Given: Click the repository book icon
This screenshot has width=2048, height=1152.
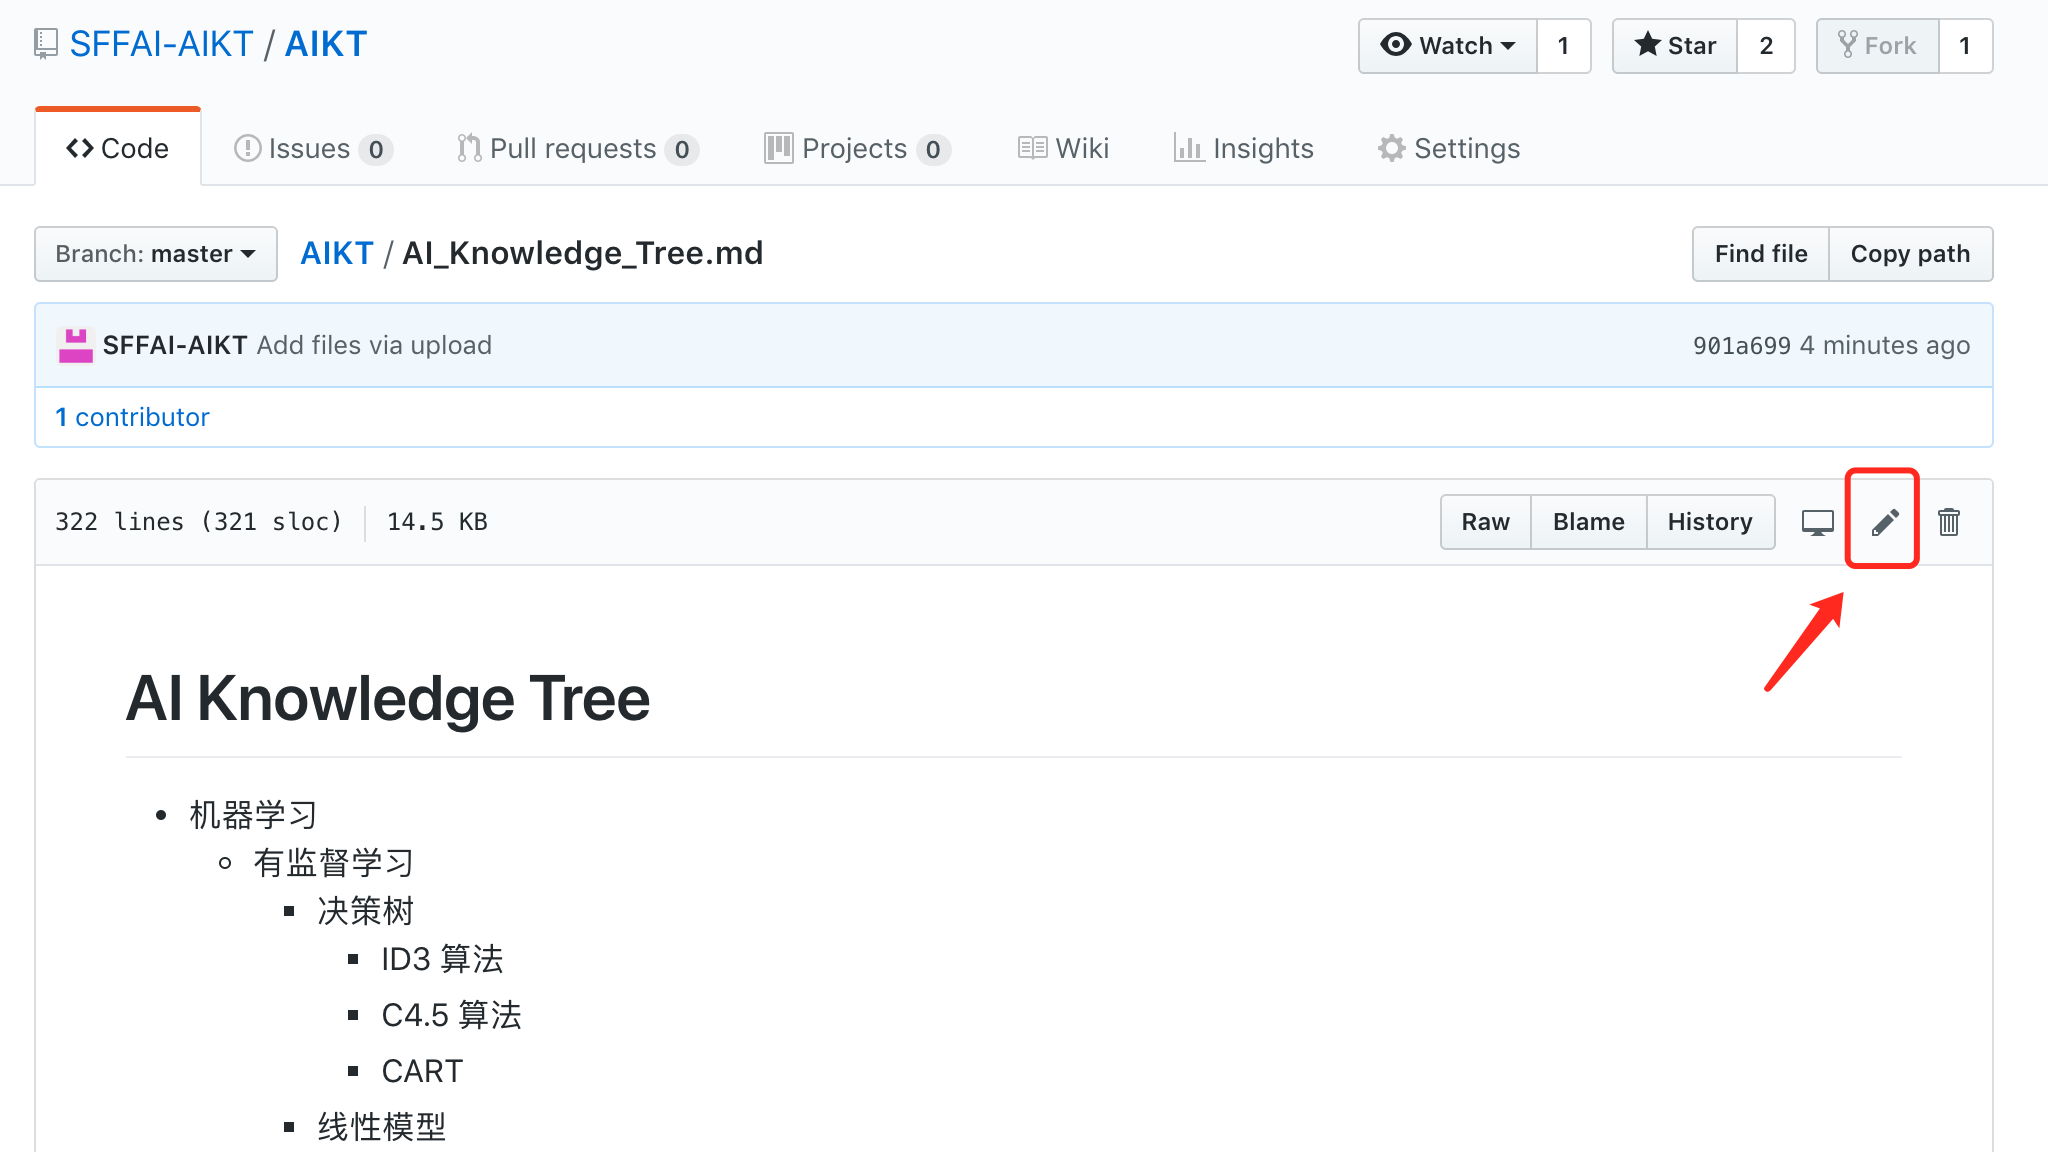Looking at the screenshot, I should tap(46, 44).
